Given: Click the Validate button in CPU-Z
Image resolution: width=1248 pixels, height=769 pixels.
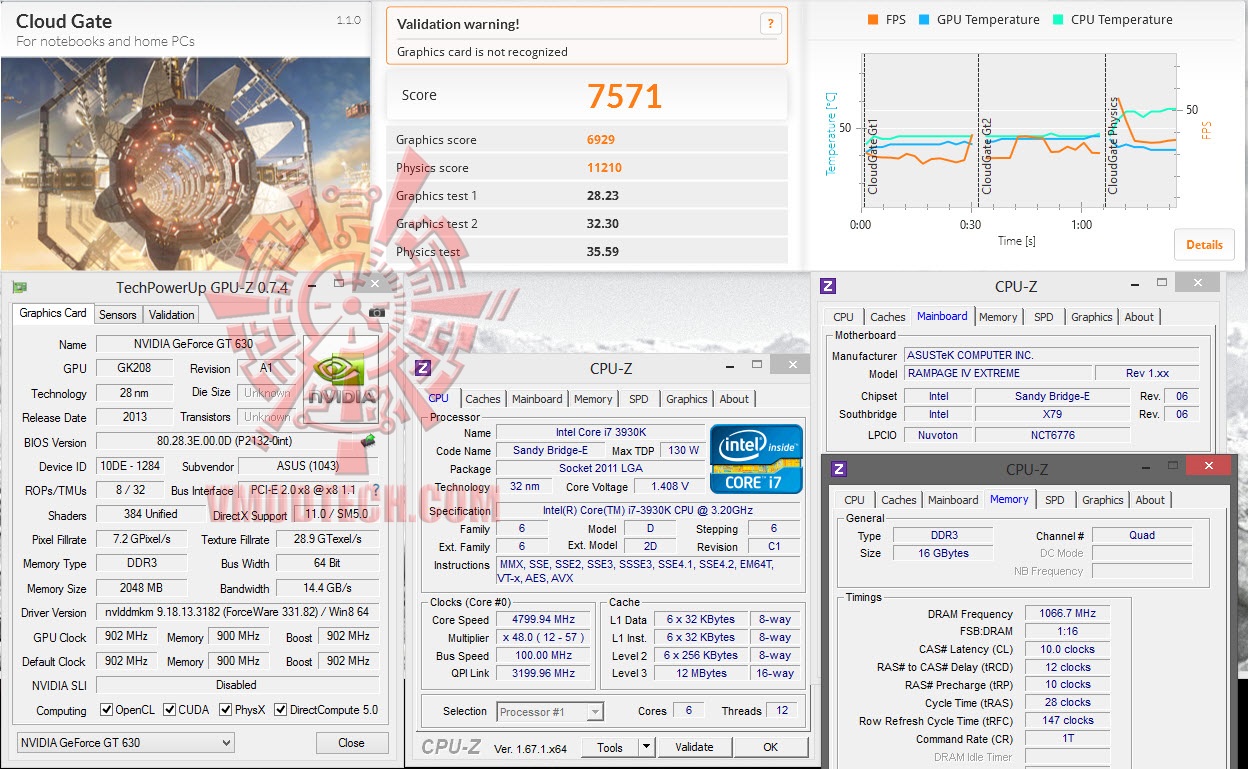Looking at the screenshot, I should 694,747.
